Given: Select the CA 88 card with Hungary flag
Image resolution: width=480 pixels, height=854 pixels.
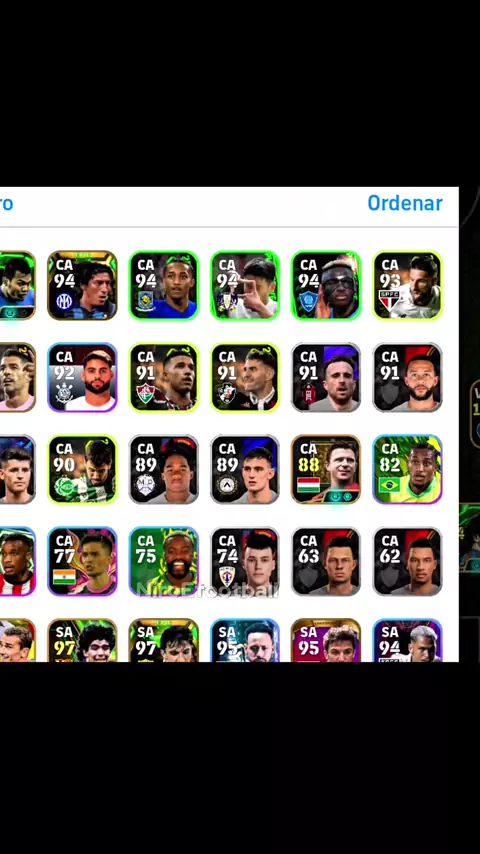Looking at the screenshot, I should coord(326,469).
